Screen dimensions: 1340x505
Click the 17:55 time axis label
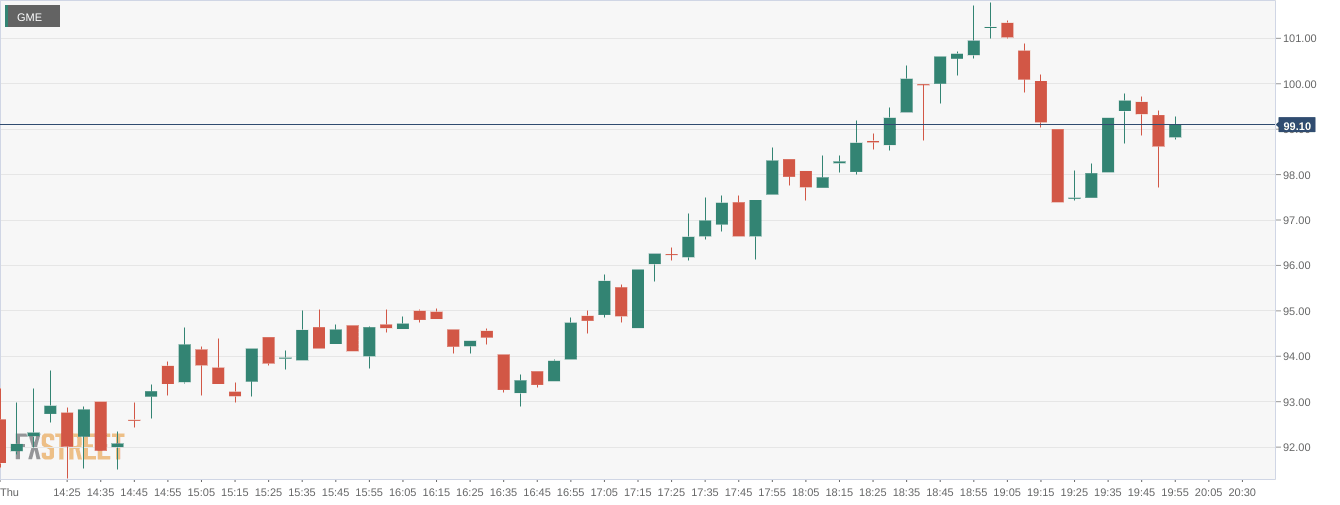772,492
